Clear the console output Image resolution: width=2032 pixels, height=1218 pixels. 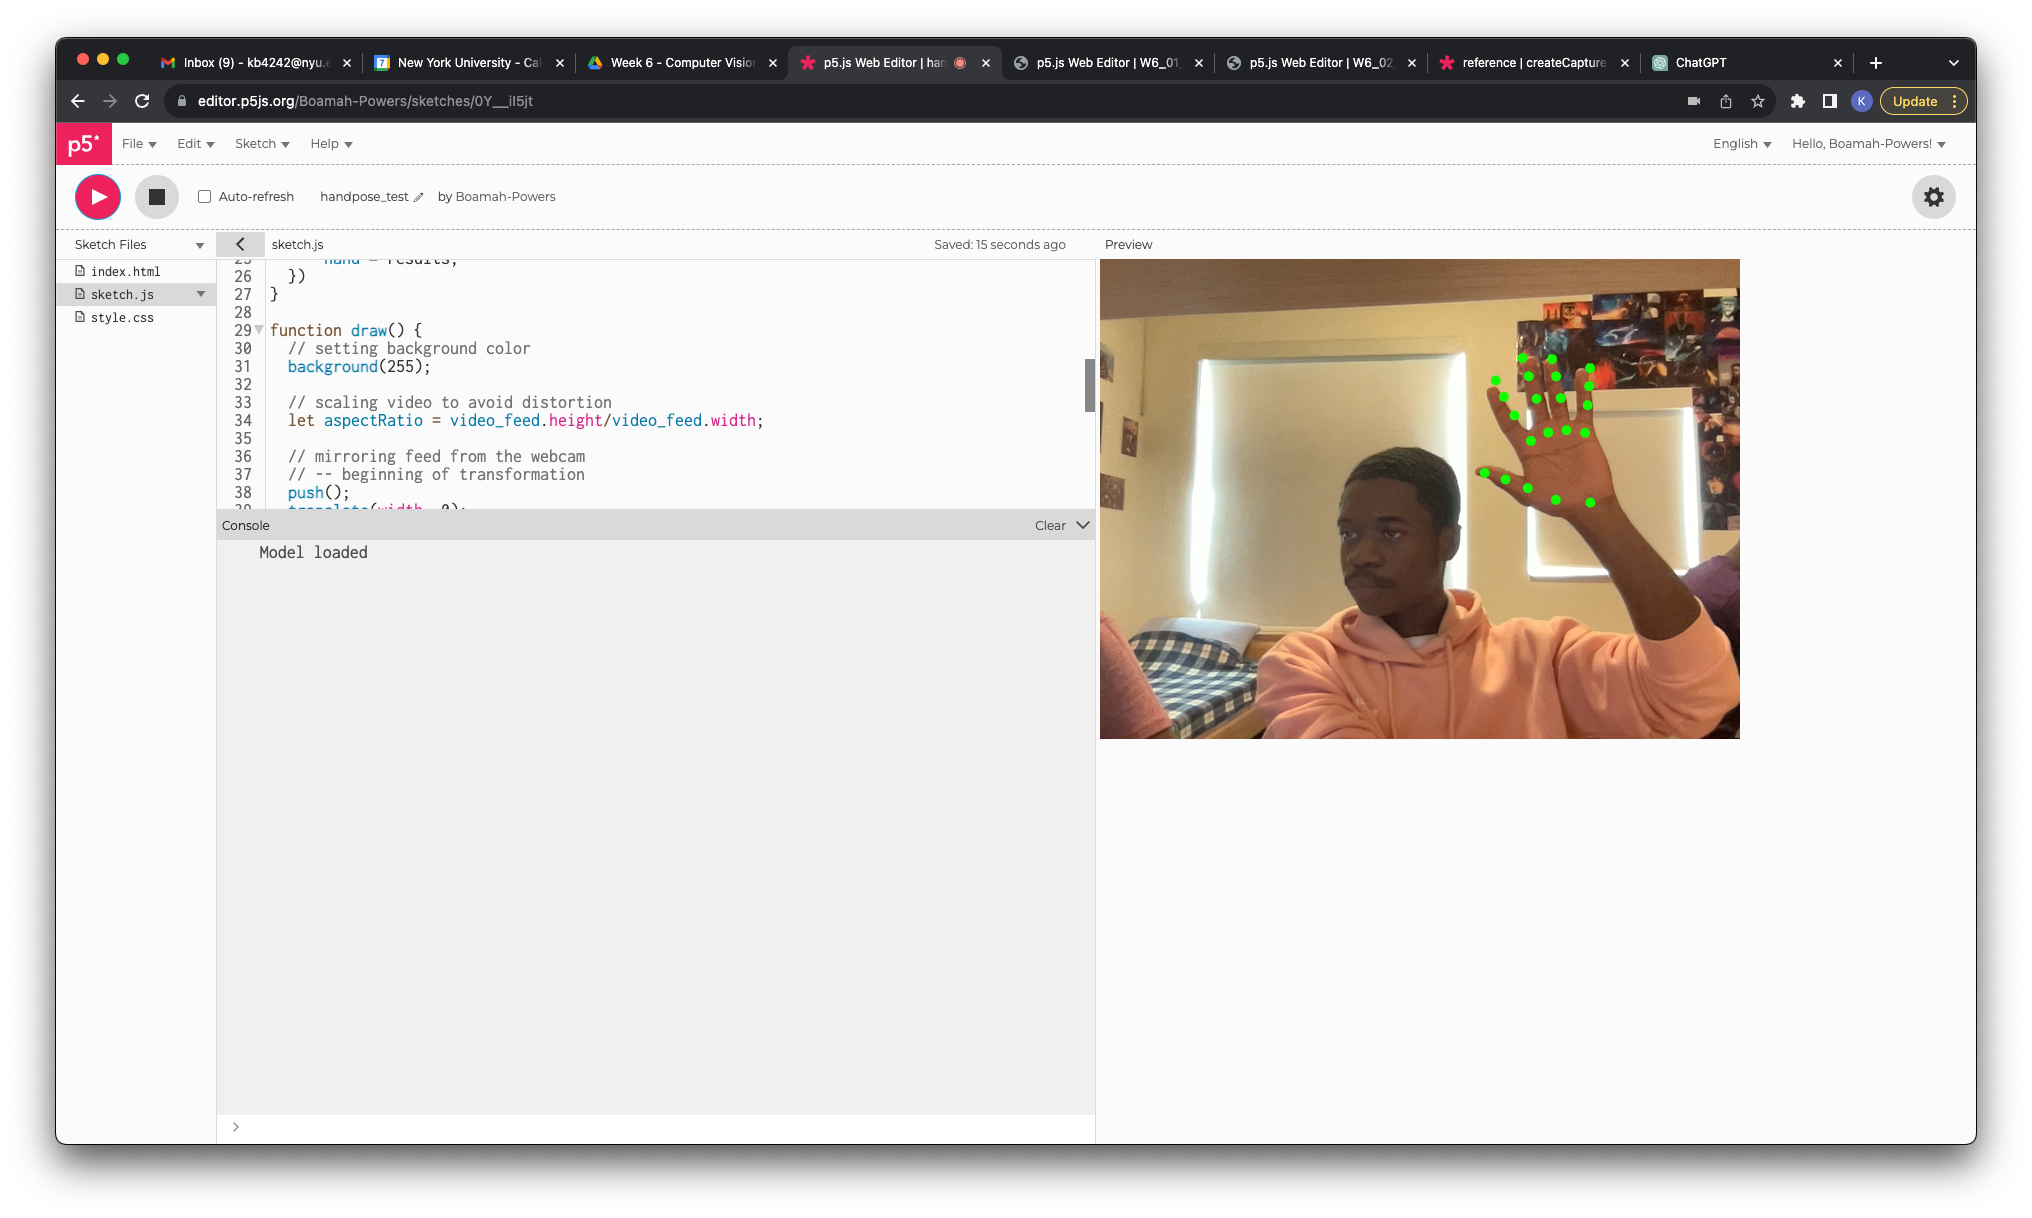(x=1050, y=526)
